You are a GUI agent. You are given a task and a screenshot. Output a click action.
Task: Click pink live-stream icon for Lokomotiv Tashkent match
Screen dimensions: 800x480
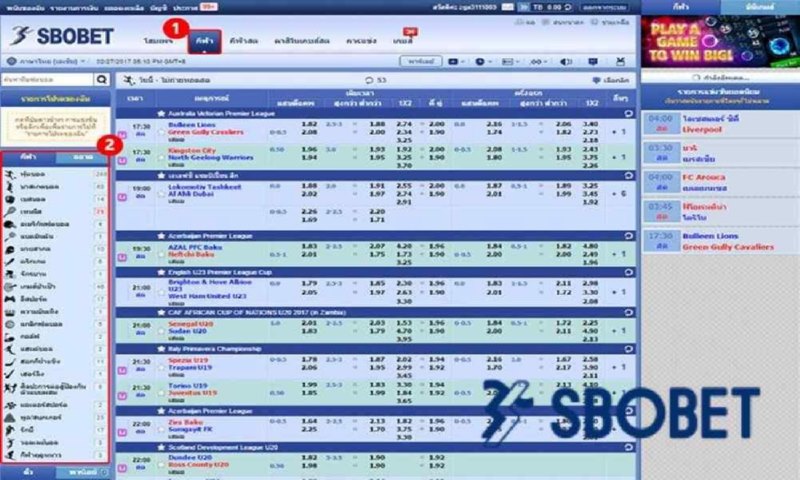pyautogui.click(x=122, y=197)
